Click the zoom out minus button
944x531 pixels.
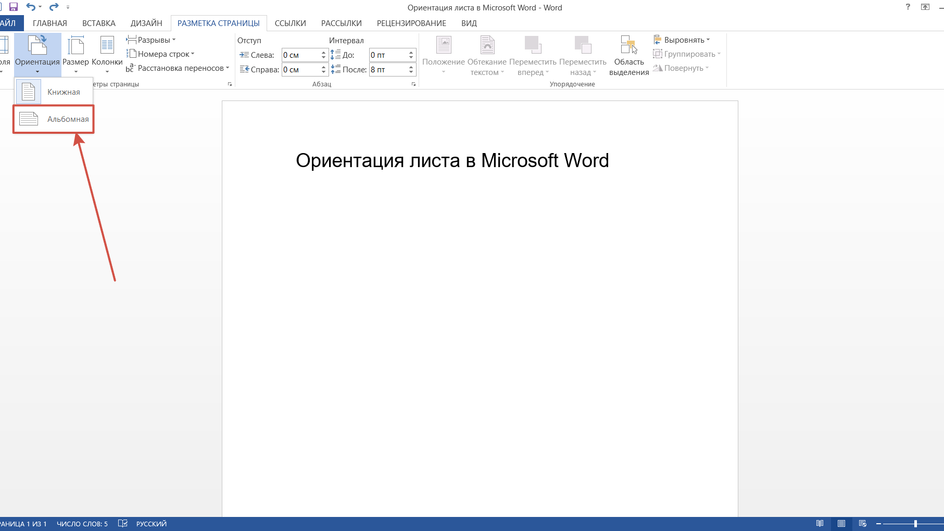tap(878, 524)
